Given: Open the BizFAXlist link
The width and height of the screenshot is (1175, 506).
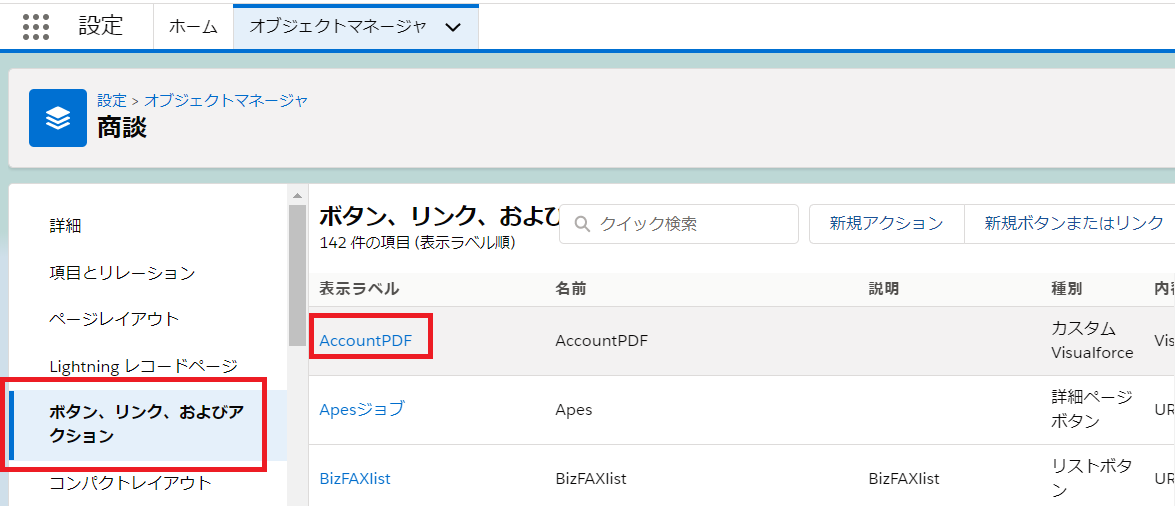Looking at the screenshot, I should (355, 478).
